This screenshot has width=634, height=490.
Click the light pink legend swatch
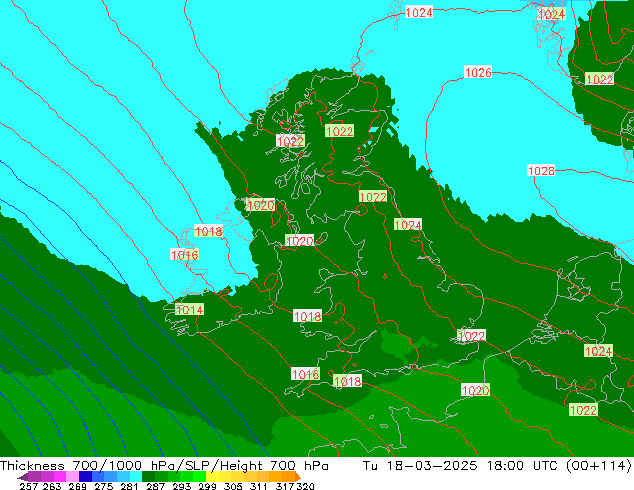[x=72, y=476]
